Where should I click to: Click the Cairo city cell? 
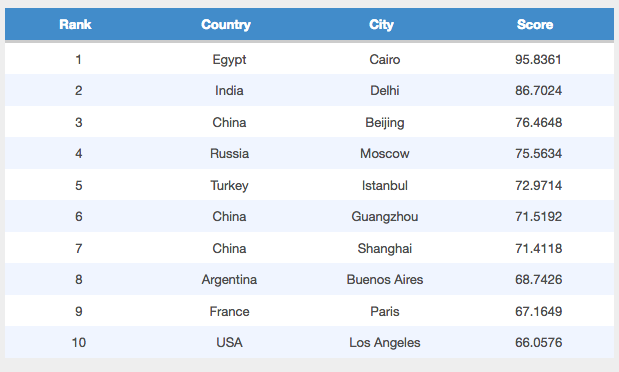385,60
